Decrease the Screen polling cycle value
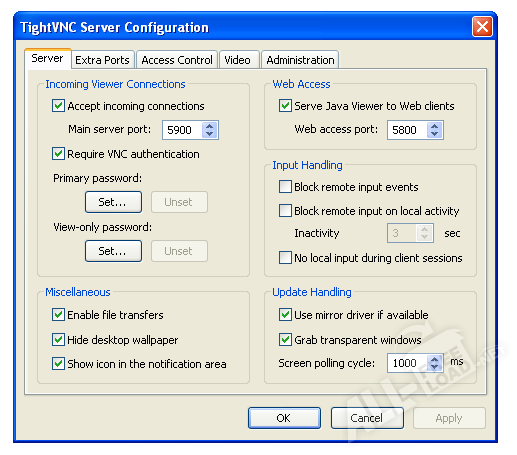The width and height of the screenshot is (517, 455). (434, 367)
